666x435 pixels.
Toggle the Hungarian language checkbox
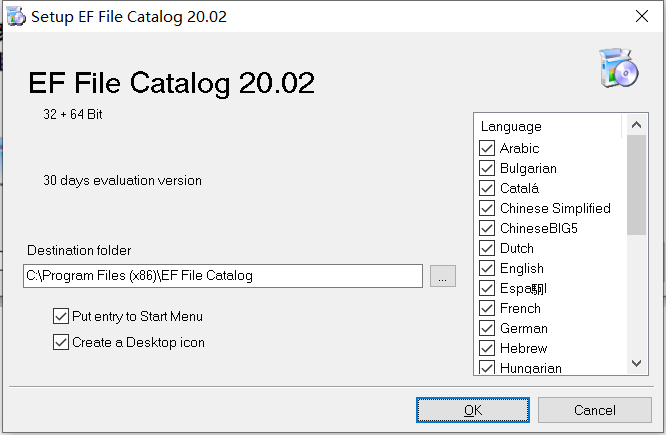coord(487,367)
